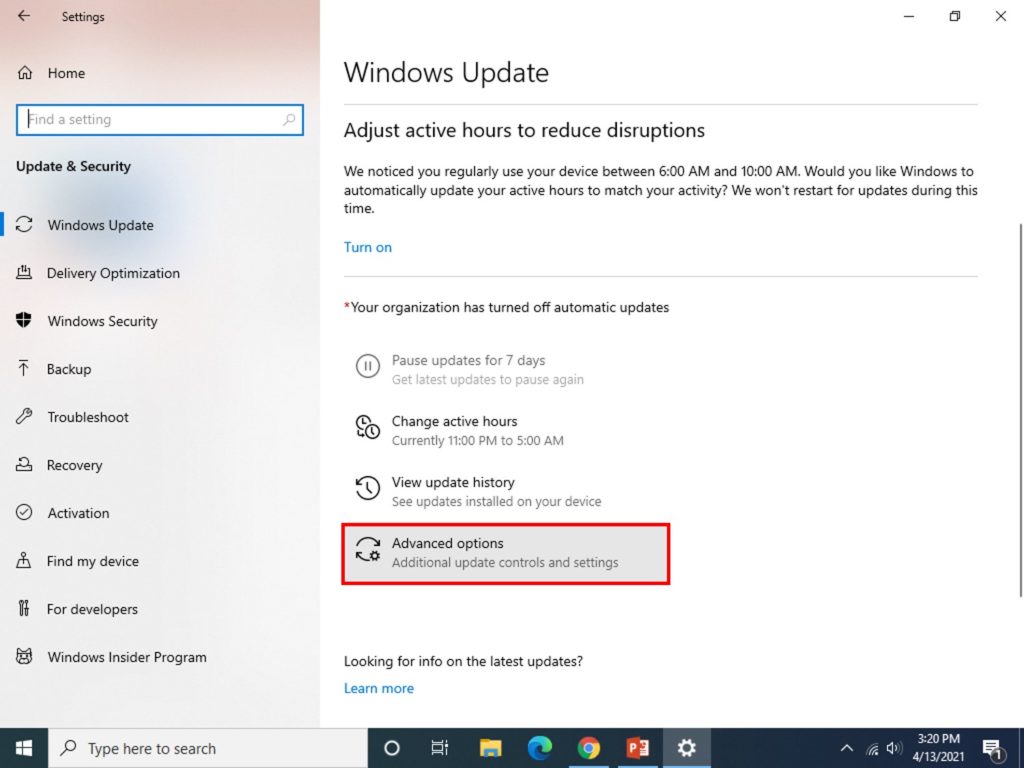
Task: Click the View update history icon
Action: click(368, 488)
